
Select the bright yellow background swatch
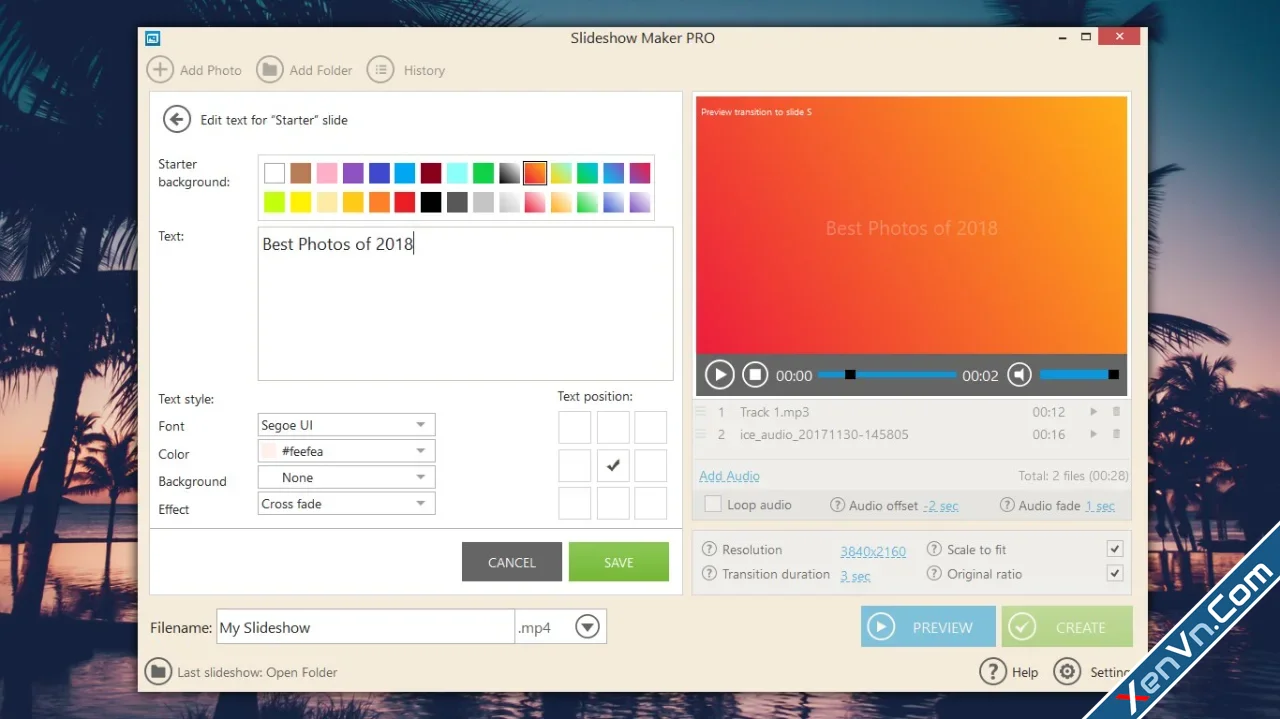pos(300,202)
